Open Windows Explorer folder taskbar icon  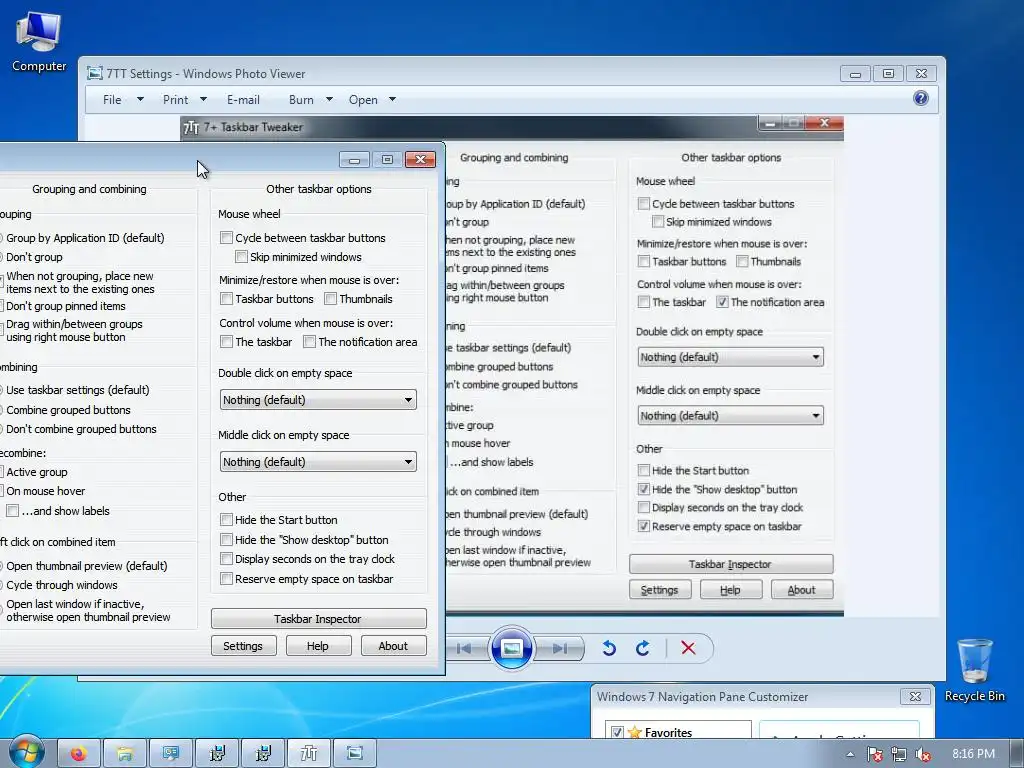125,754
